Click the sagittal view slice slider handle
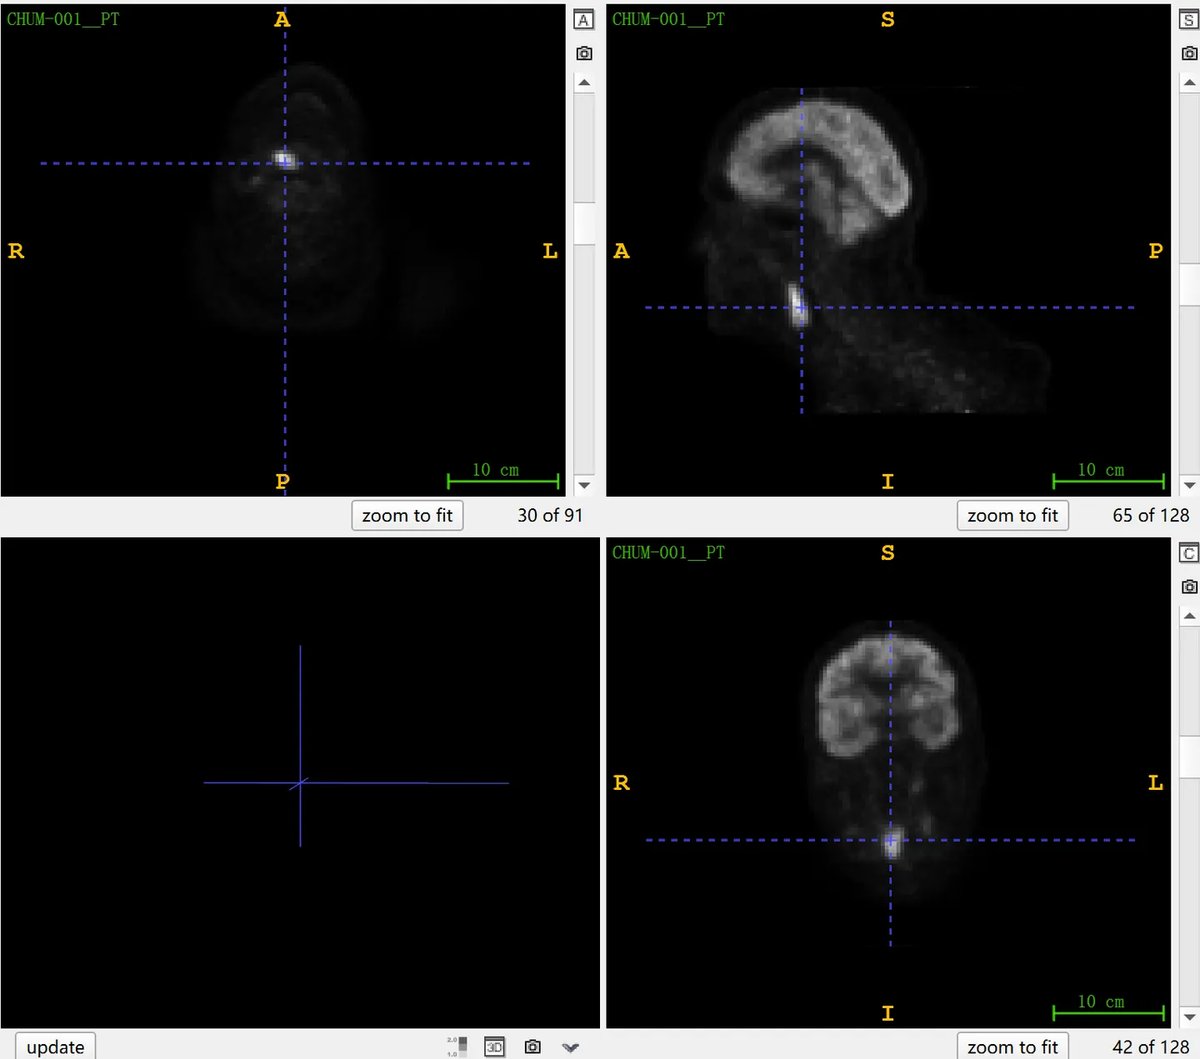 (1189, 285)
